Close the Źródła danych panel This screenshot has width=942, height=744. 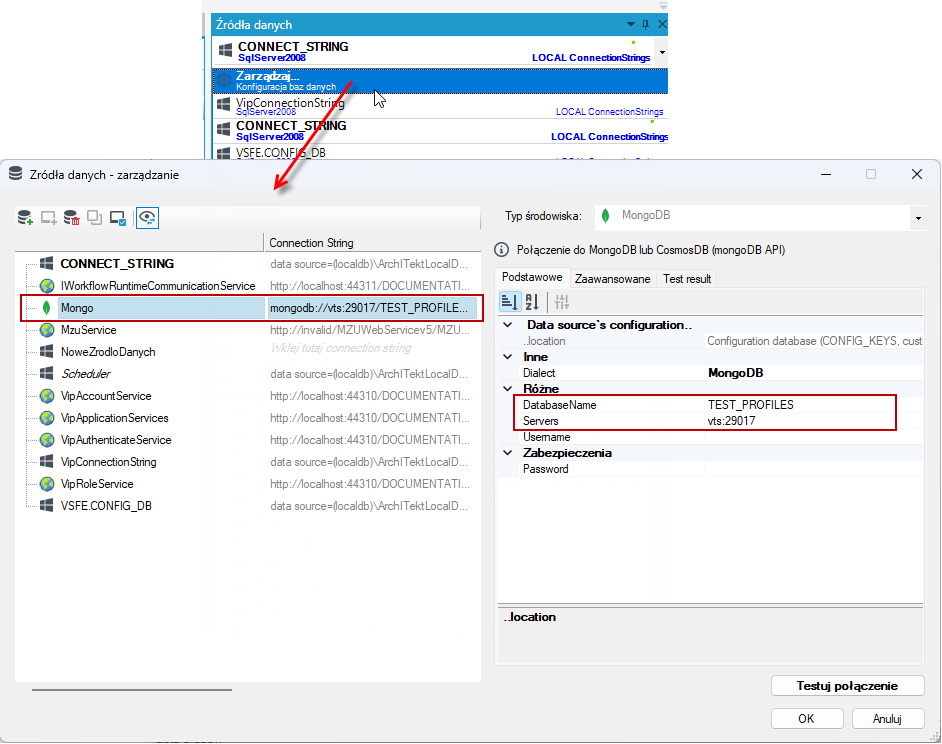coord(661,25)
